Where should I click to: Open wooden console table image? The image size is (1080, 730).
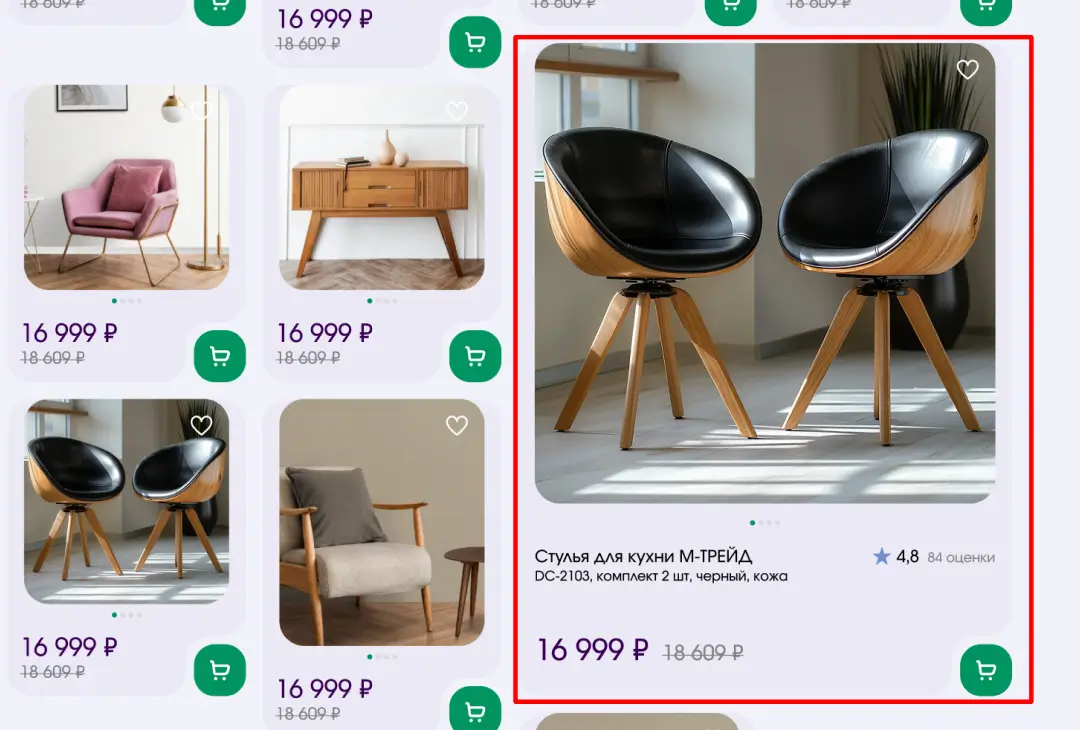coord(382,187)
